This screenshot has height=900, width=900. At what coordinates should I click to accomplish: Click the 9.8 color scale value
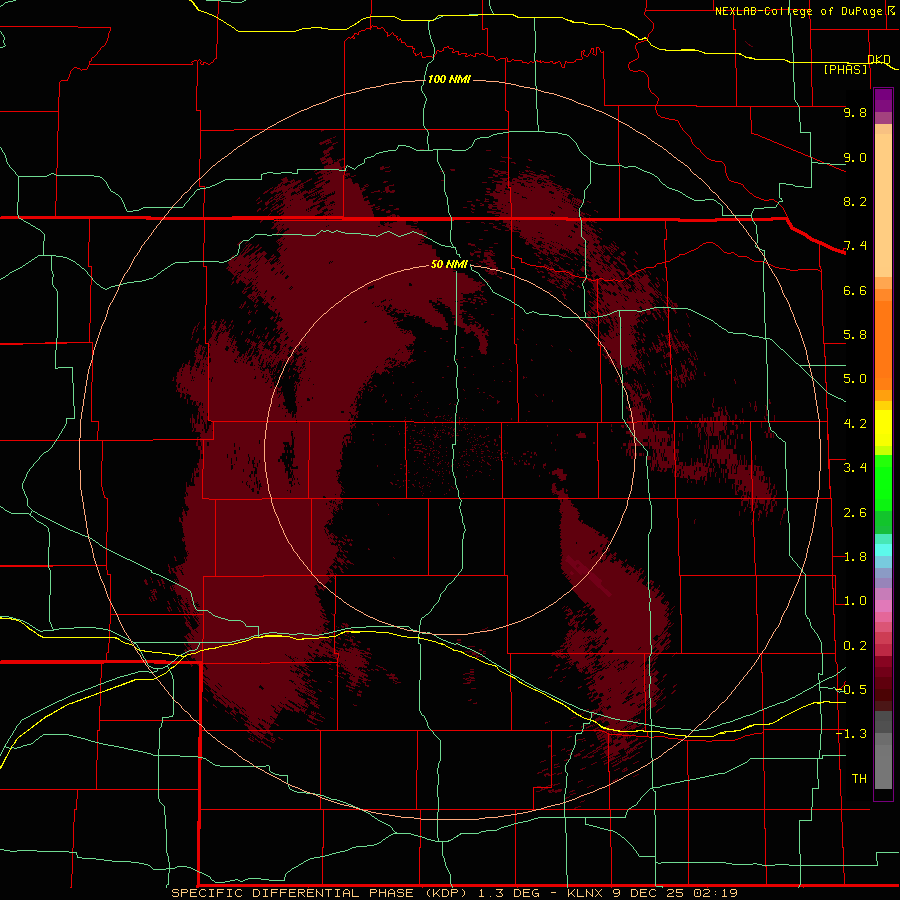(855, 112)
